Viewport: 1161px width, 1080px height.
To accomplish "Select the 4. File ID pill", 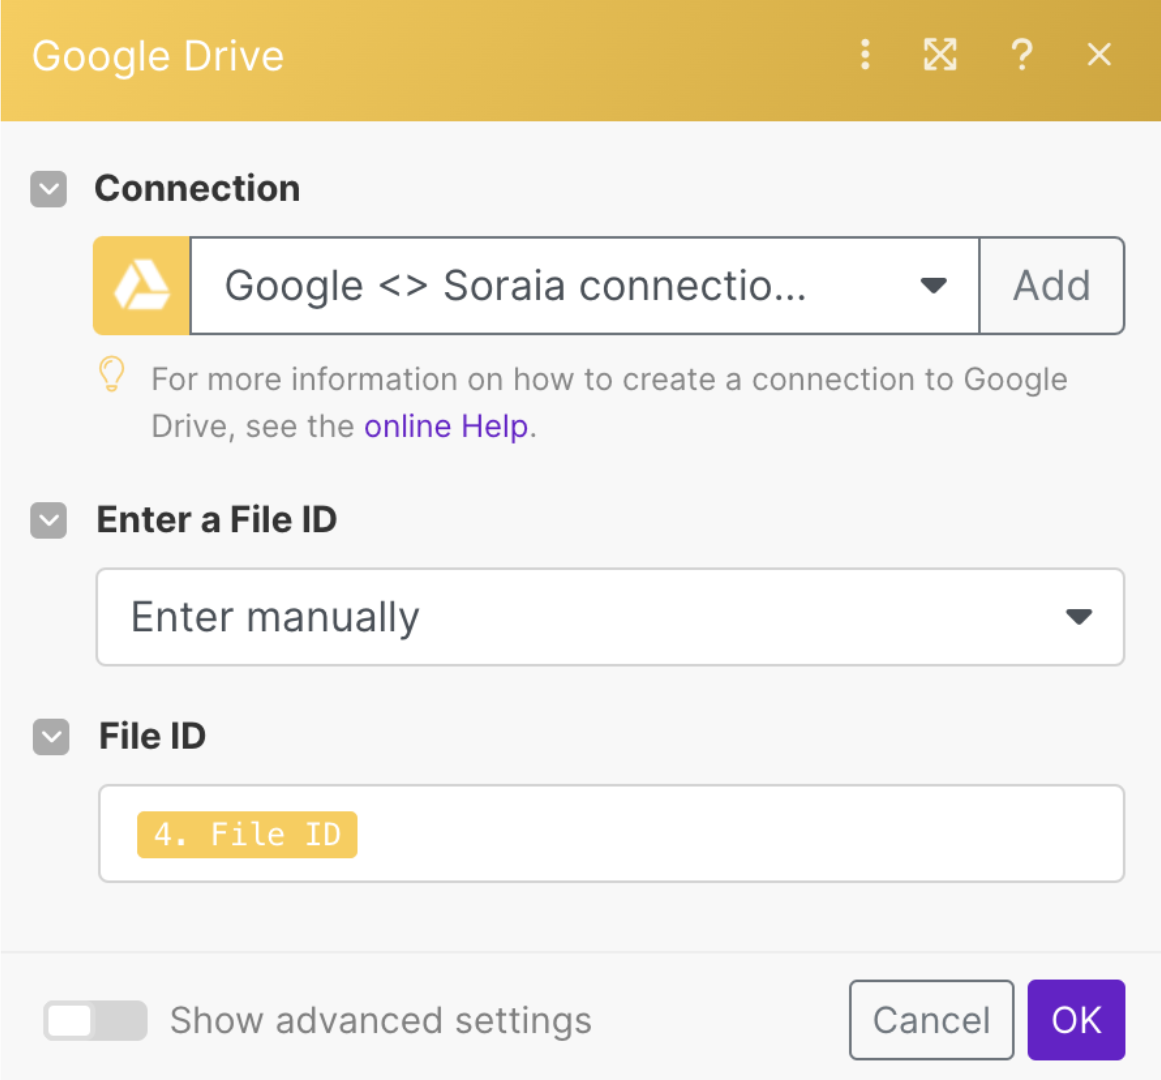I will pos(247,834).
